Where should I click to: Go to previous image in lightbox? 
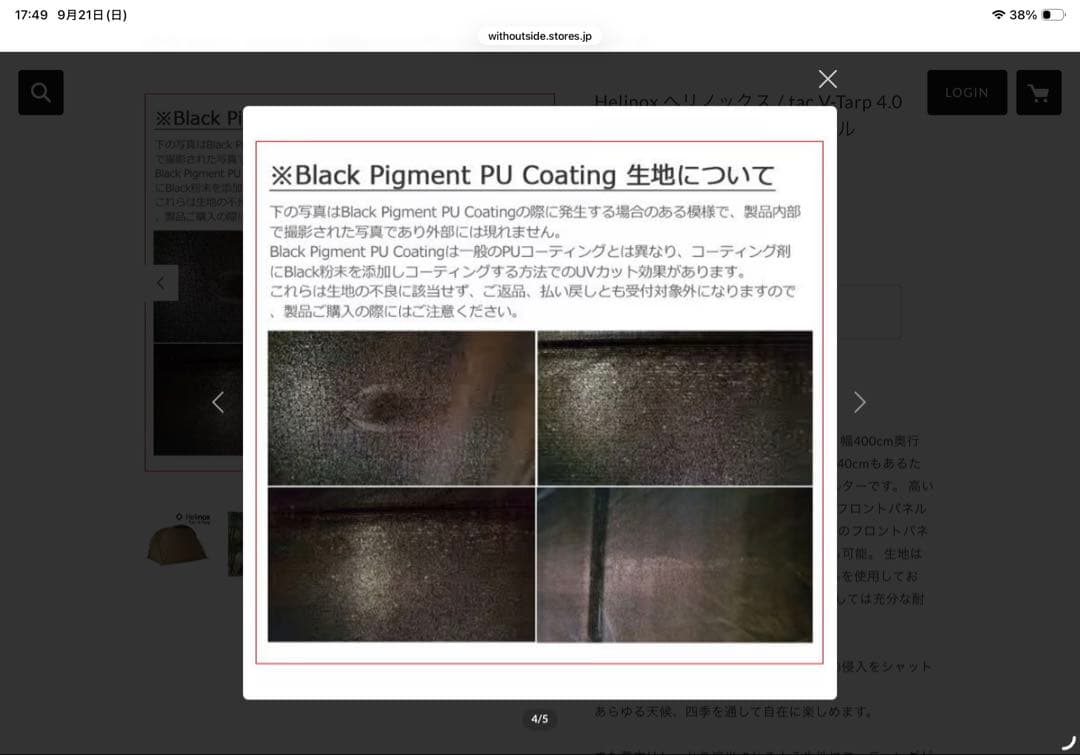(x=218, y=402)
